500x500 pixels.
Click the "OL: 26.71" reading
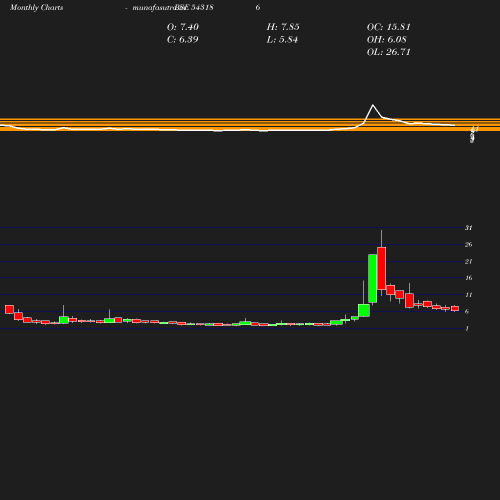coord(388,52)
